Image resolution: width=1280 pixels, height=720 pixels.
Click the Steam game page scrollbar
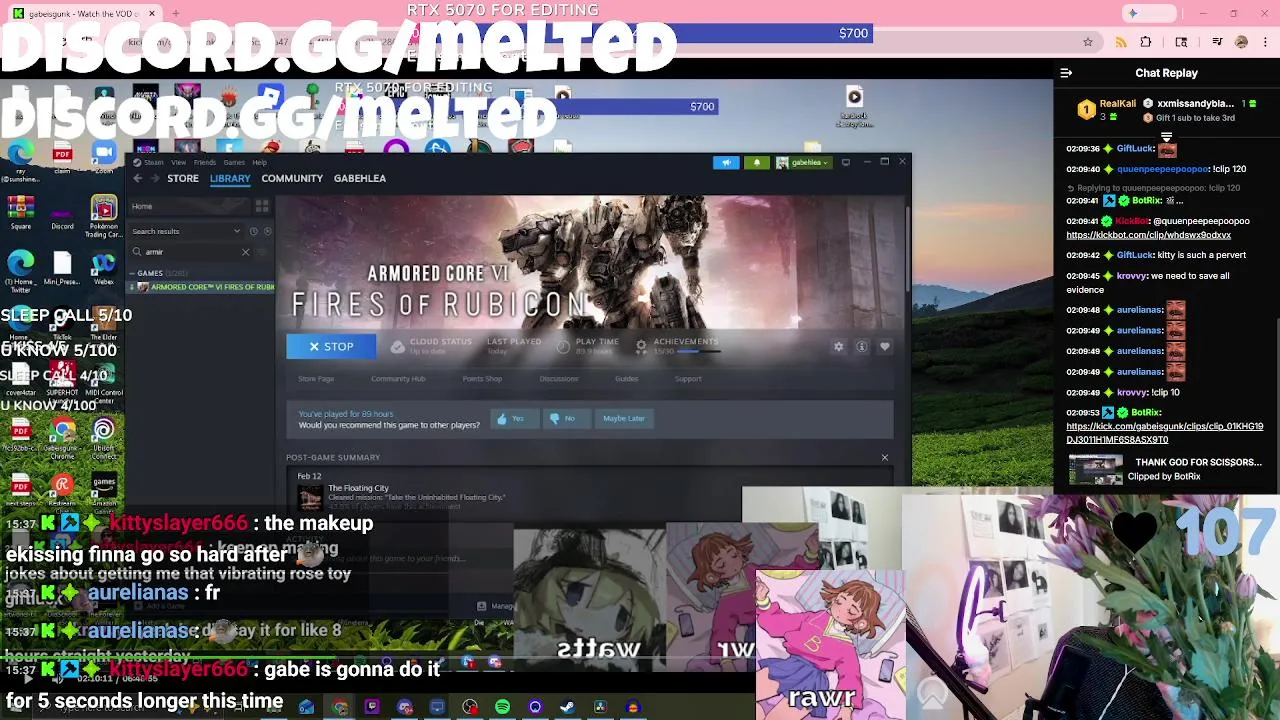[x=906, y=250]
